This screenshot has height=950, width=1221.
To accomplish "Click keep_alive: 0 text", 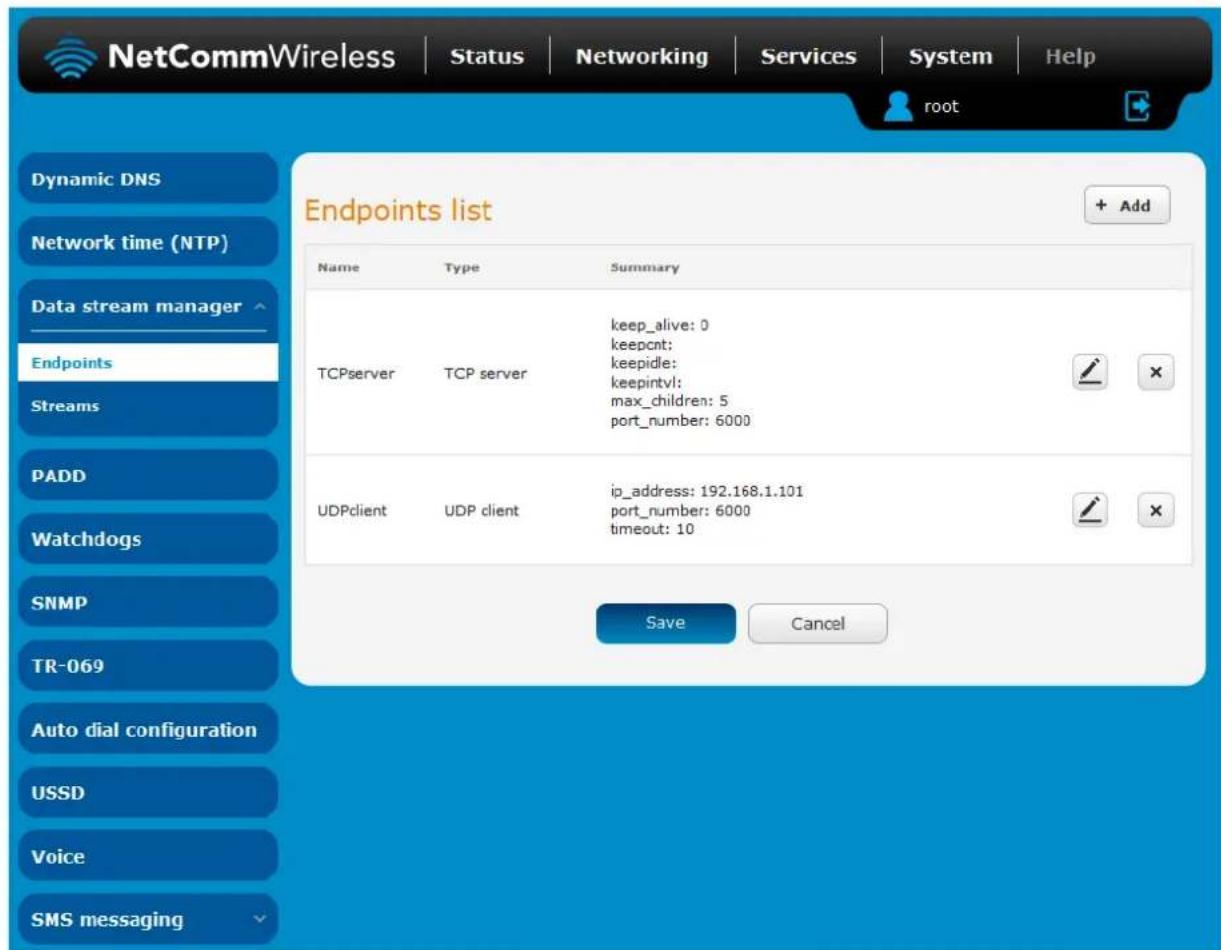I will (659, 326).
